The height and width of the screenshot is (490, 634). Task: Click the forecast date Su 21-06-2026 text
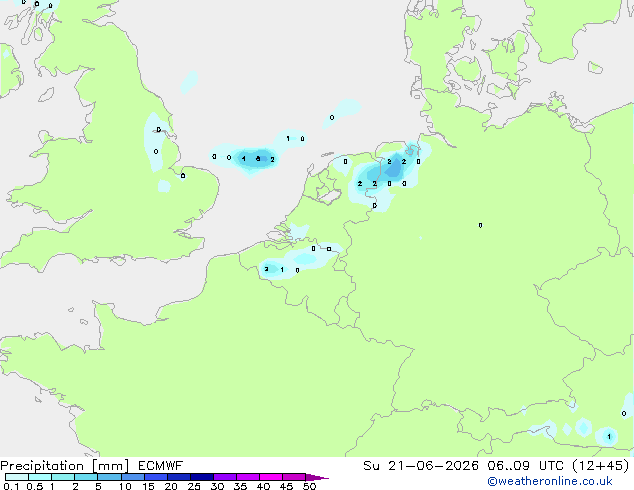point(421,466)
